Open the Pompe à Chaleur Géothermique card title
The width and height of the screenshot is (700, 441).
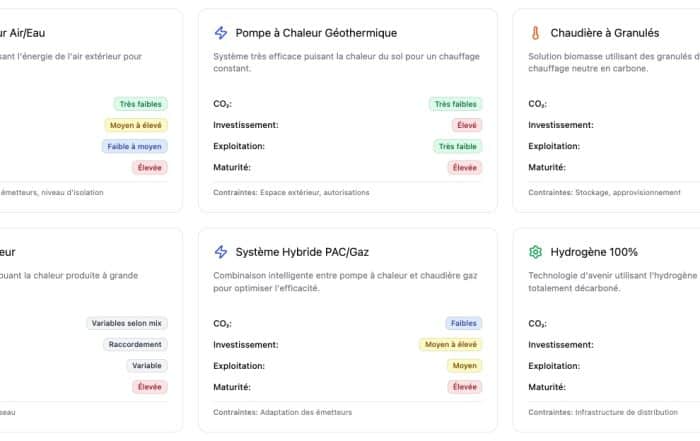(316, 33)
